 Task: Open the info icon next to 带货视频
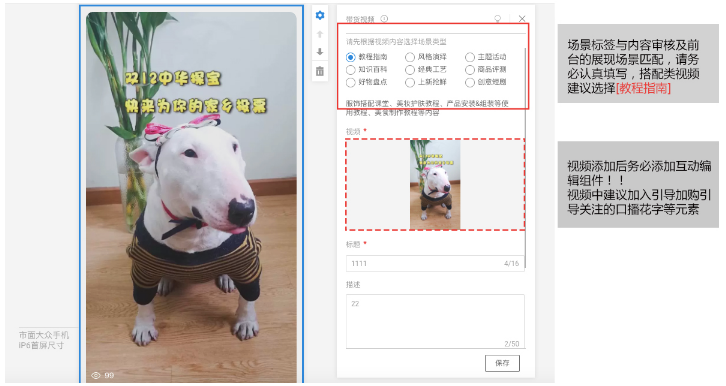384,19
